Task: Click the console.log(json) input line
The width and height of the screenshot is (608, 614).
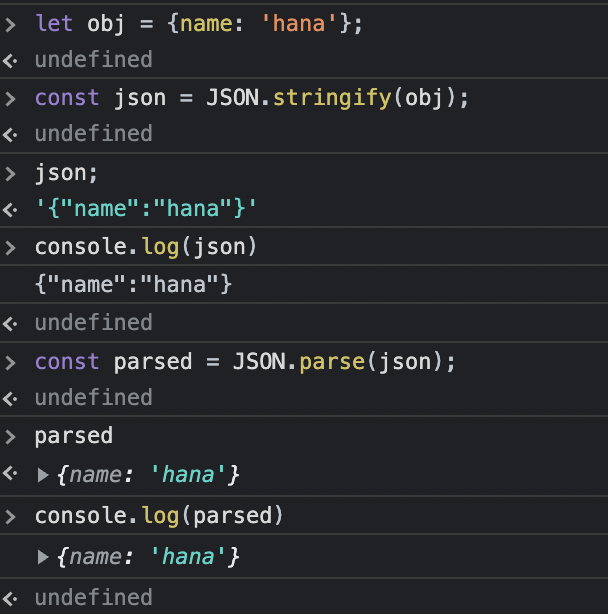Action: click(x=146, y=247)
